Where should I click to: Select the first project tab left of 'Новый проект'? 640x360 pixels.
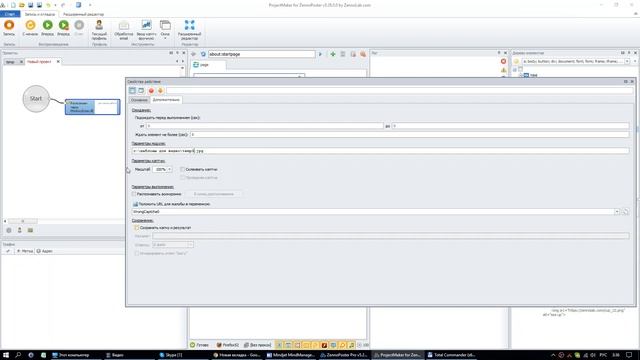pyautogui.click(x=10, y=62)
